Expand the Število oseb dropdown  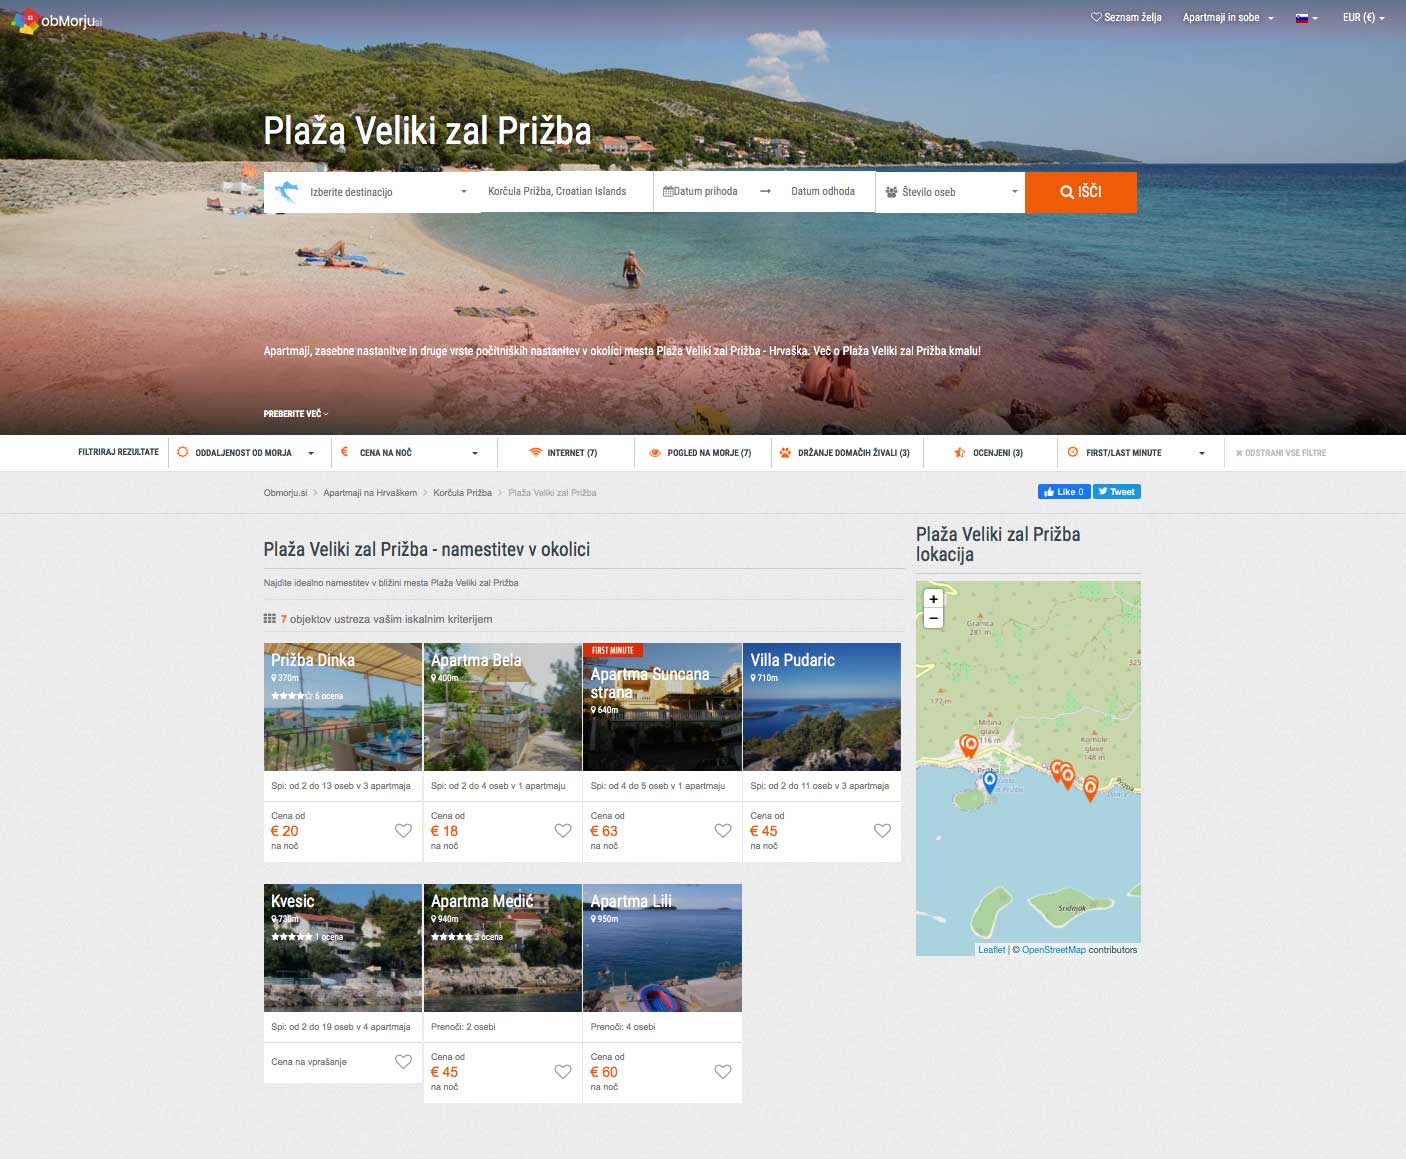[x=950, y=192]
